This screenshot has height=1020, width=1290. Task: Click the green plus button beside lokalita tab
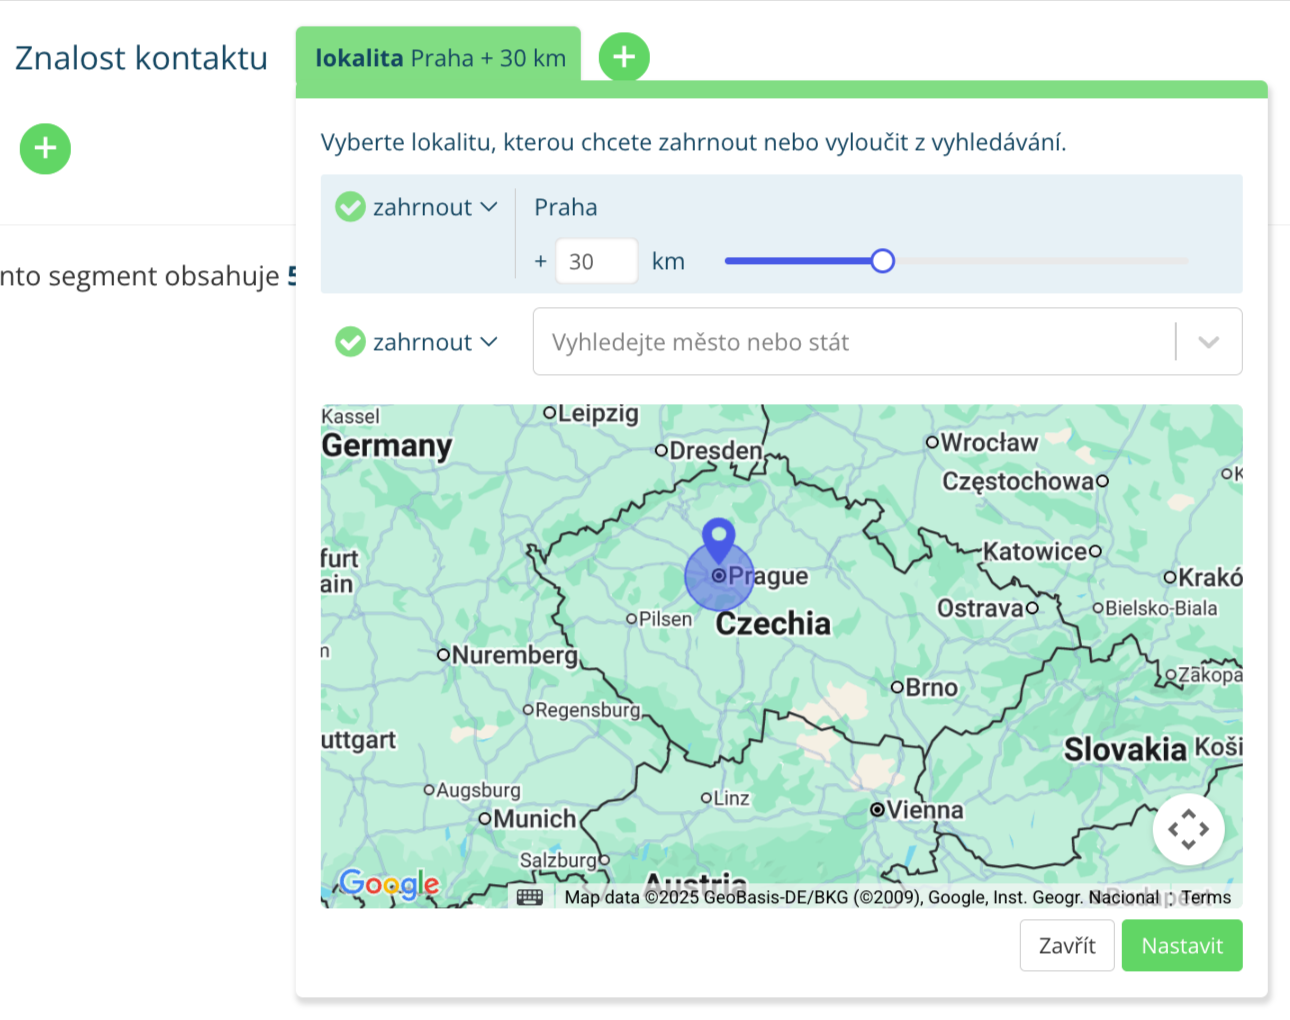pos(624,57)
